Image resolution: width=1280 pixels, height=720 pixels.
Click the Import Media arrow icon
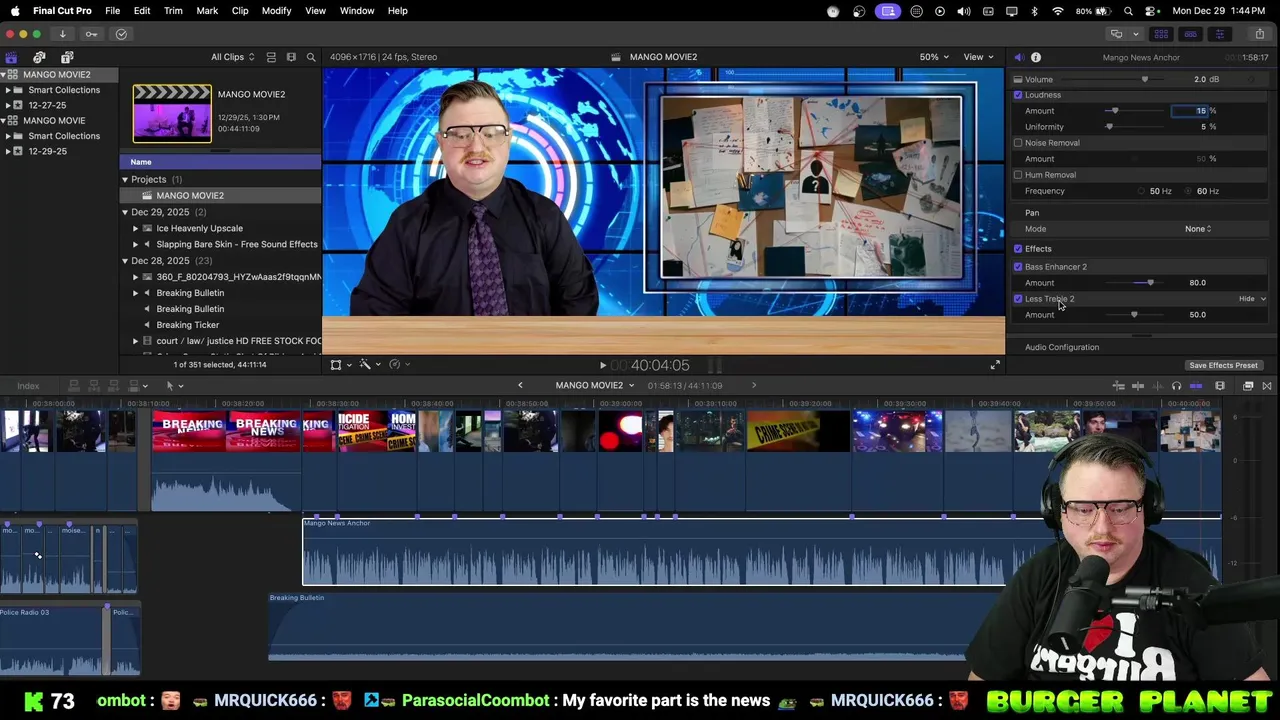[62, 34]
